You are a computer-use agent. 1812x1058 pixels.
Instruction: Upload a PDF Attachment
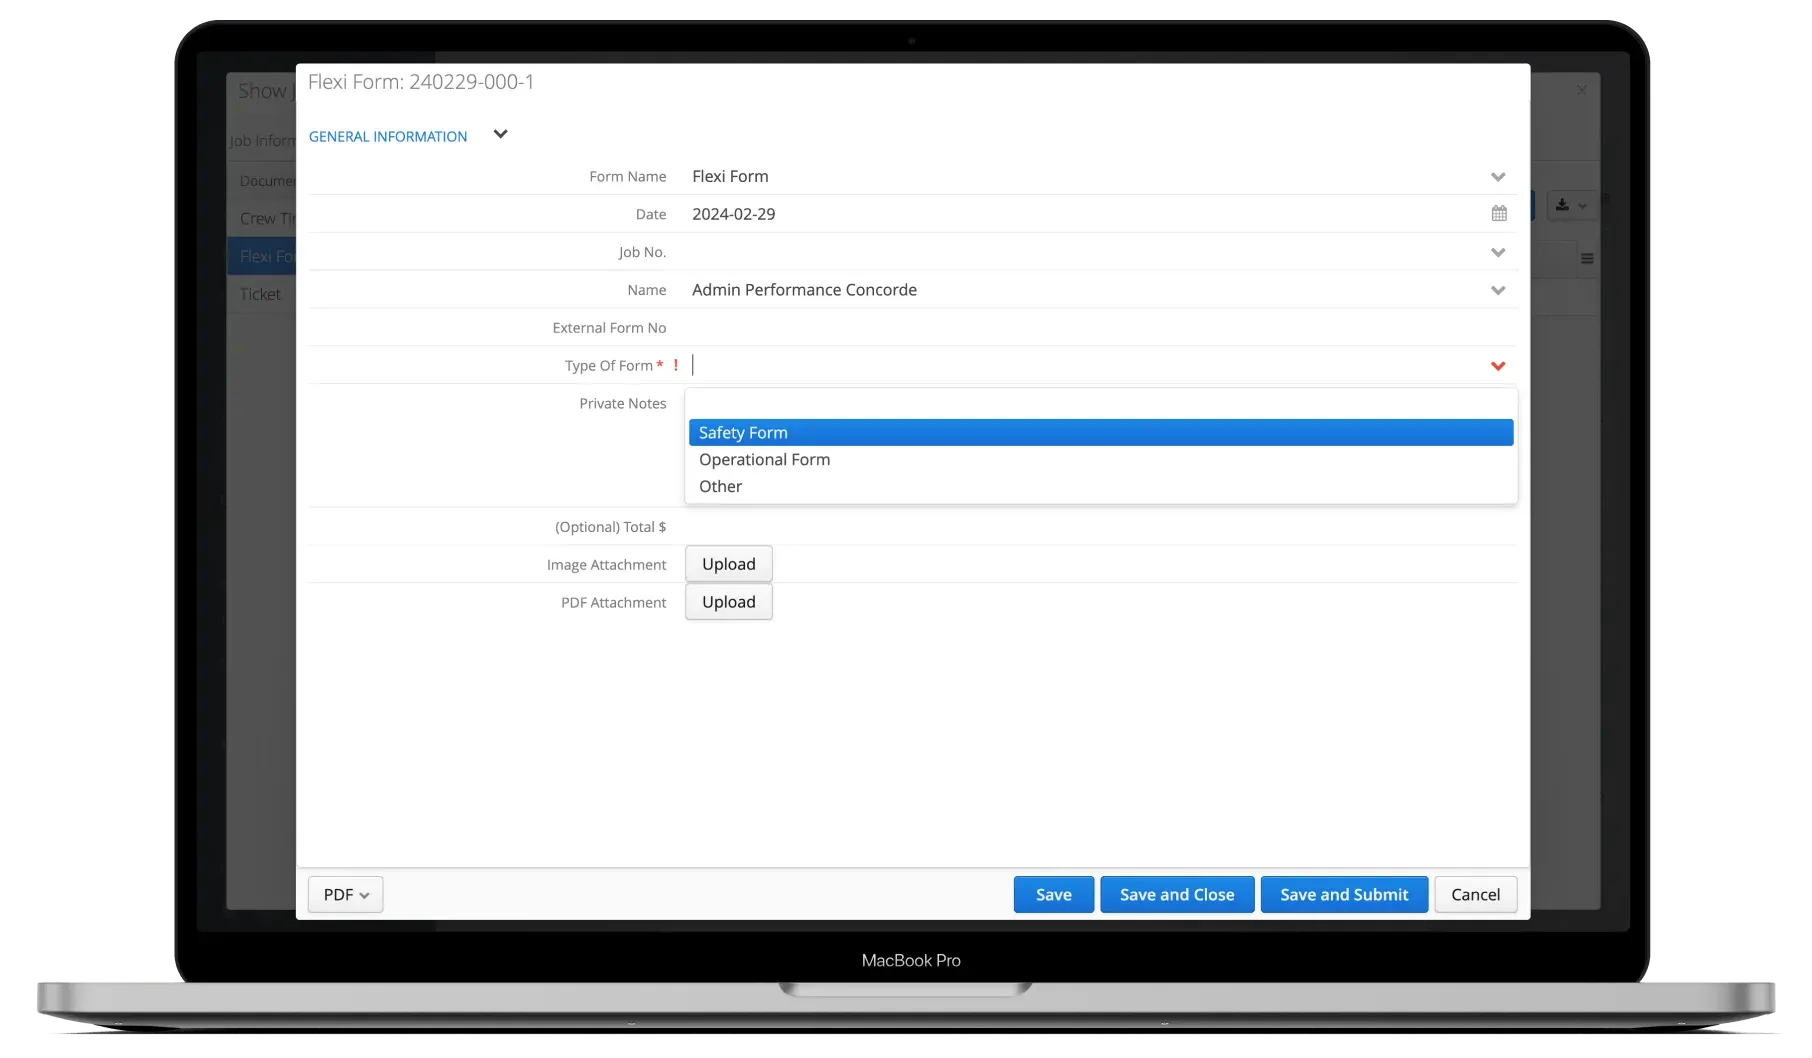(728, 601)
